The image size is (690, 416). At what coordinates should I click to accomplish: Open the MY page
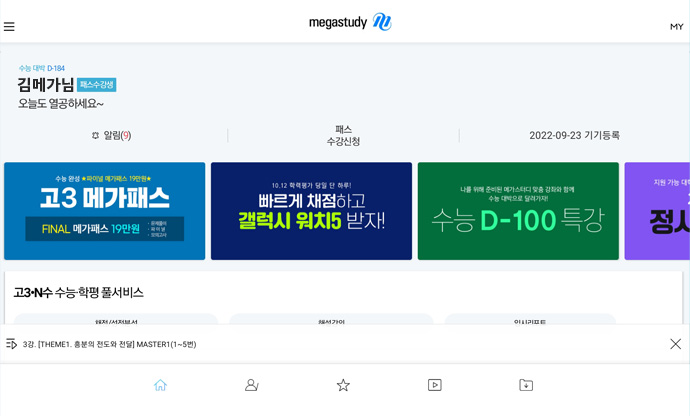676,27
